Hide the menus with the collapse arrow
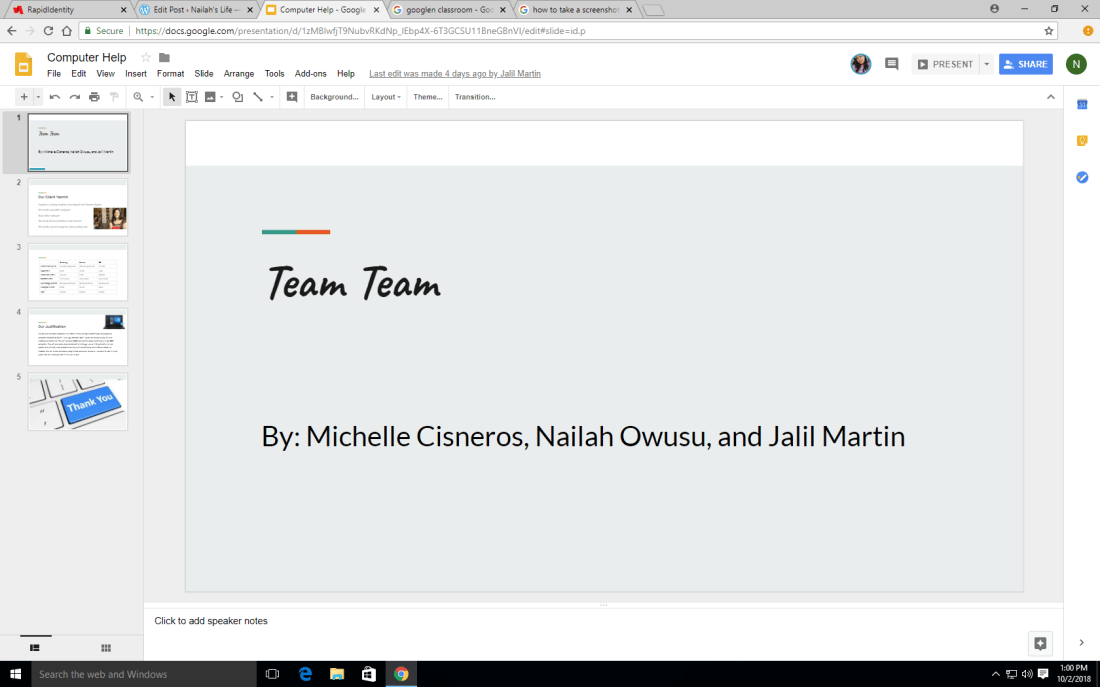1100x687 pixels. [x=1050, y=97]
